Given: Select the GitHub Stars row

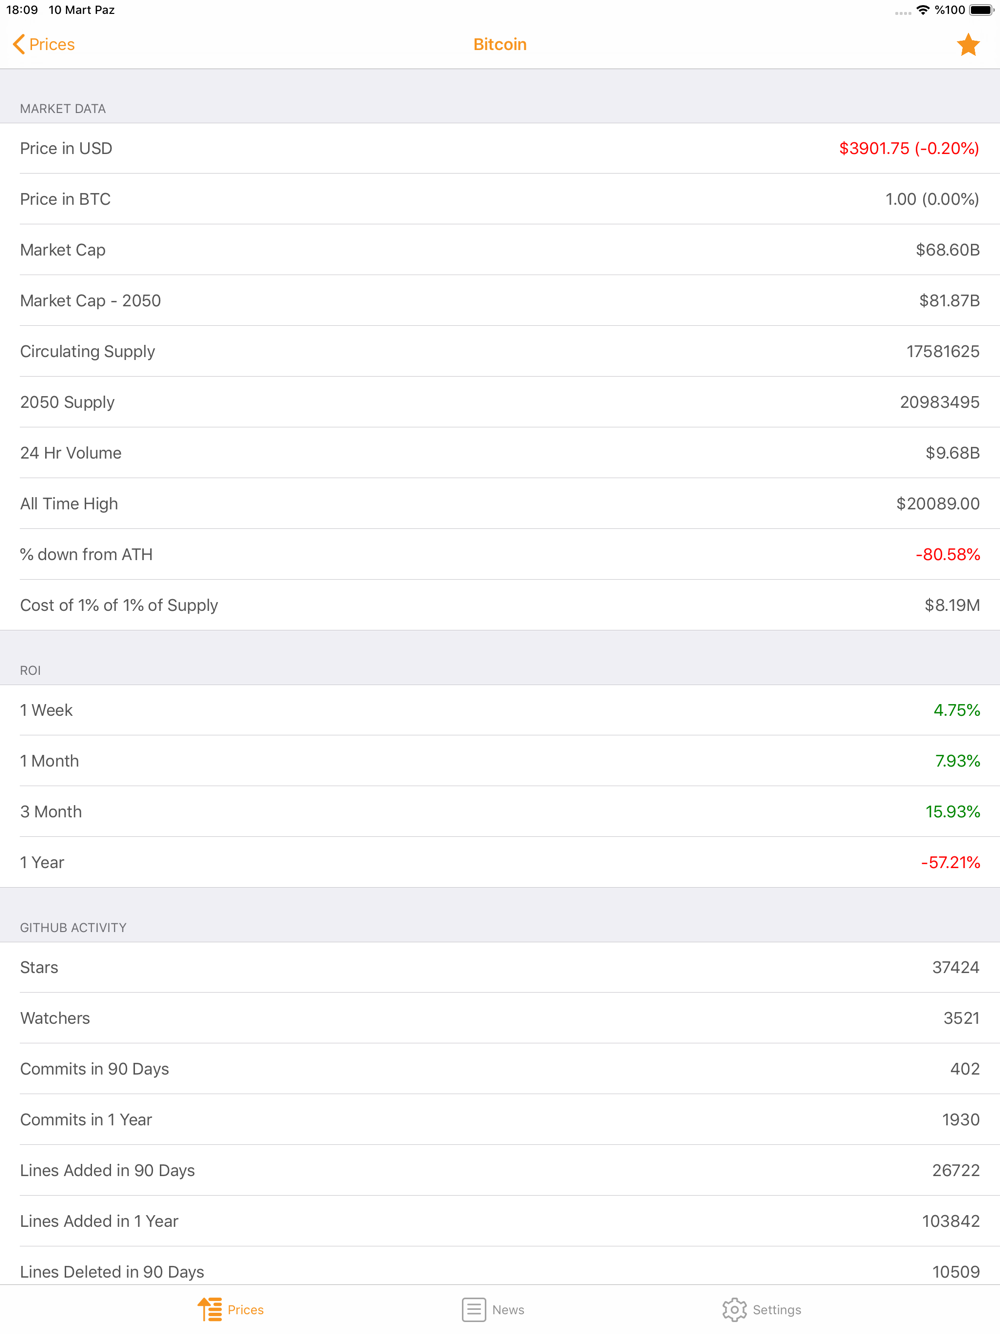Looking at the screenshot, I should coord(500,967).
